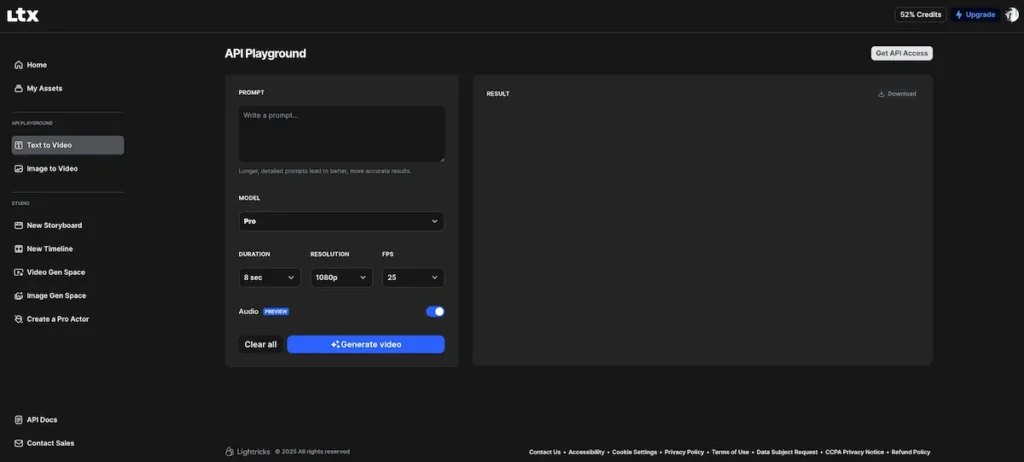Open My Assets via its icon
The width and height of the screenshot is (1024, 462).
pos(19,89)
